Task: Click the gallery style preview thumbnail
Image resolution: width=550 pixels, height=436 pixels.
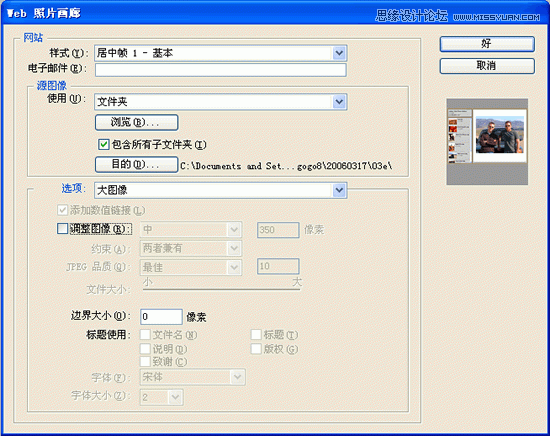Action: point(487,142)
